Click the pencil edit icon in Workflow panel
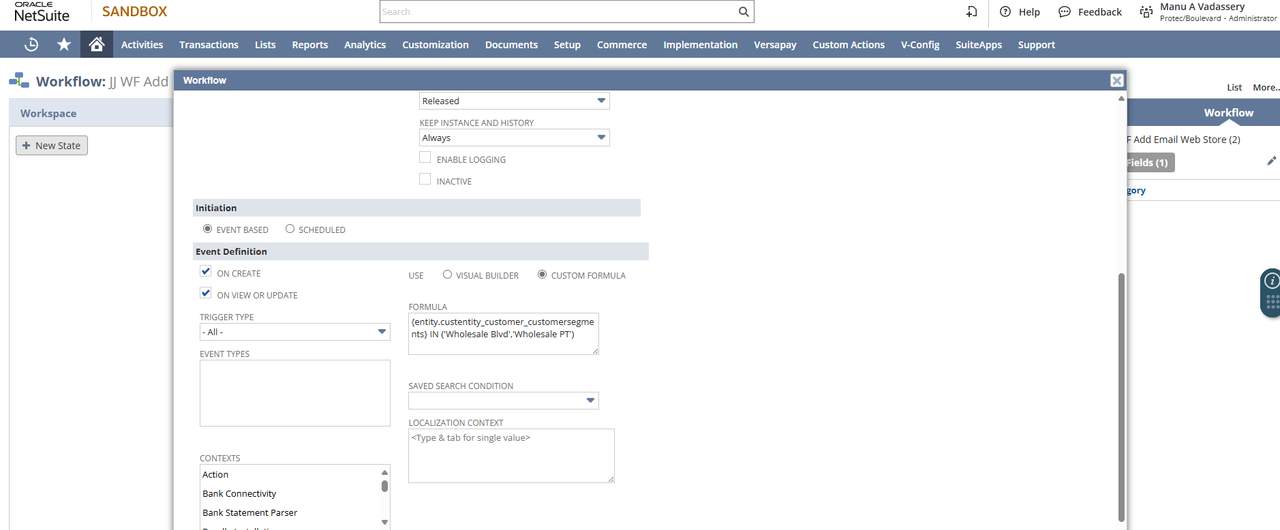 pyautogui.click(x=1271, y=161)
